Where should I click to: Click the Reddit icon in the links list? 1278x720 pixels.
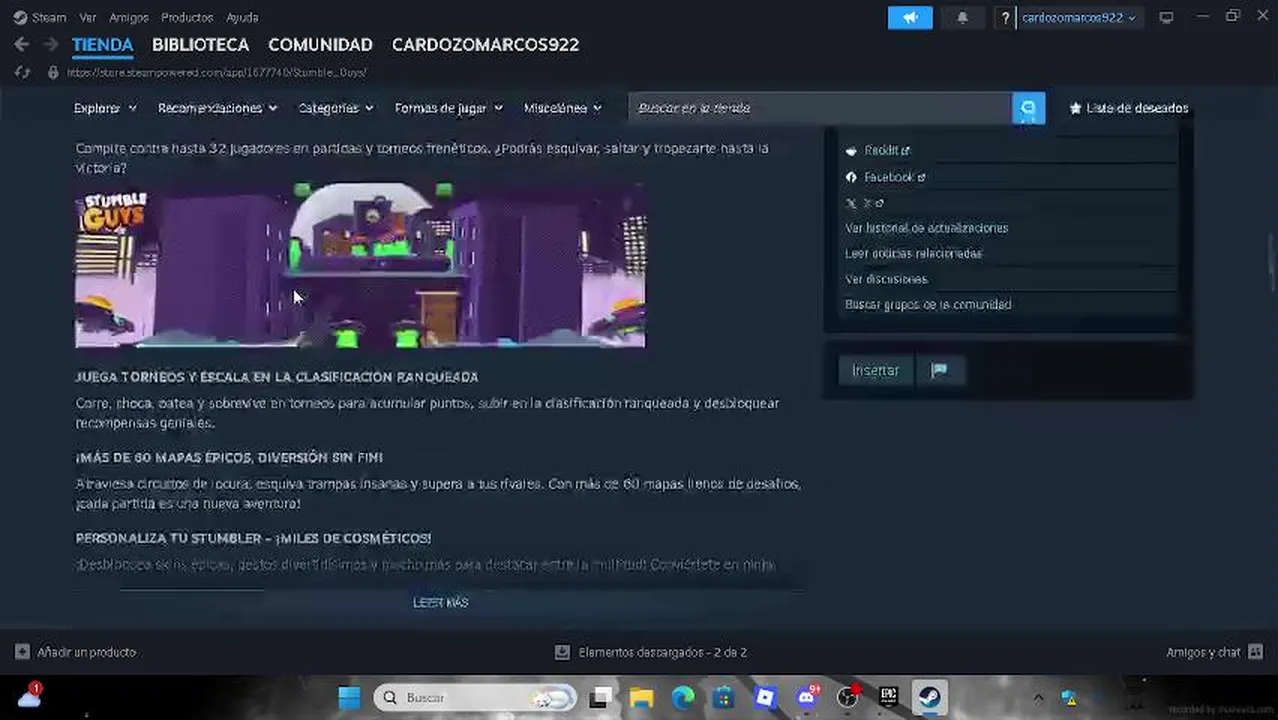pyautogui.click(x=851, y=151)
